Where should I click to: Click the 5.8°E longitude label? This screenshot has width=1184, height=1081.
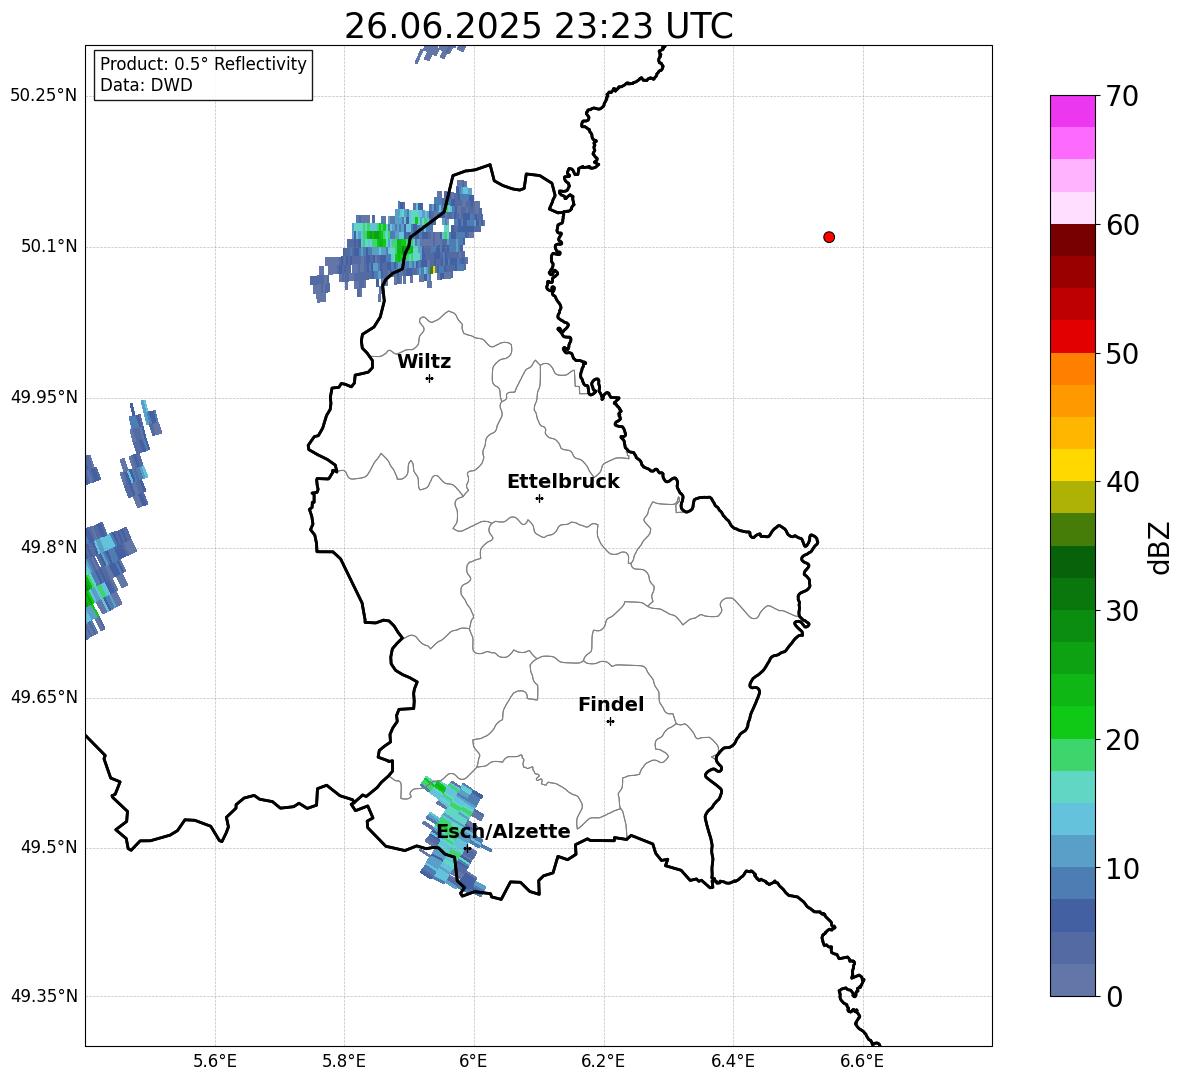coord(344,1061)
